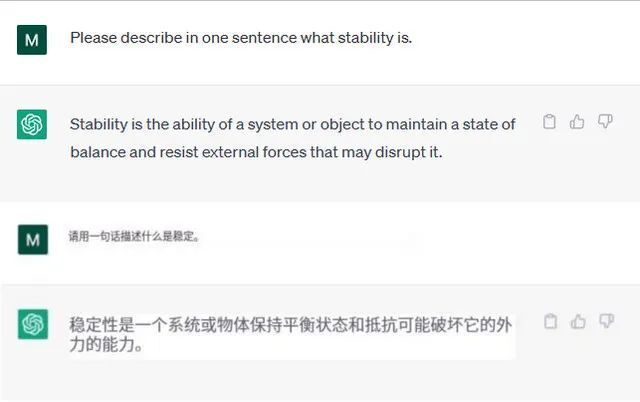Click the first user avatar M
The image size is (640, 402).
click(32, 40)
